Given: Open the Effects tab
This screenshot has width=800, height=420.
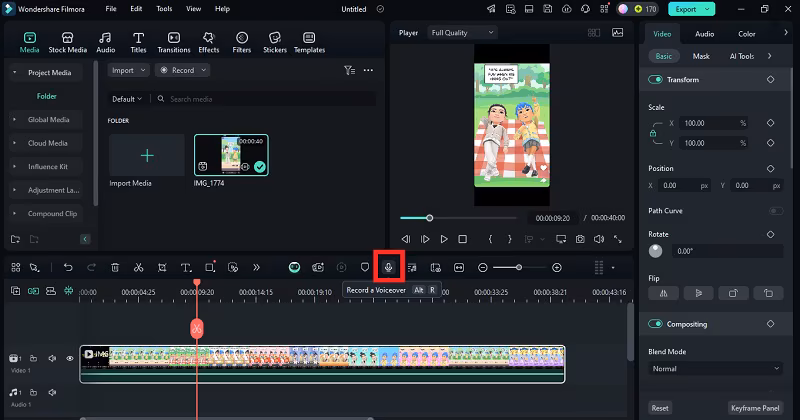Looking at the screenshot, I should tap(208, 42).
